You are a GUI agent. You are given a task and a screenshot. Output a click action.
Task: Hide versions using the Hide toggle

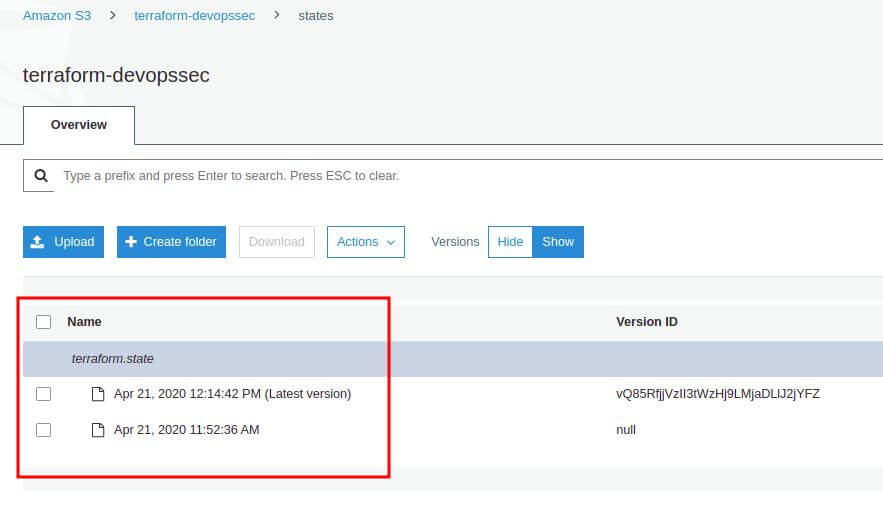coord(510,242)
